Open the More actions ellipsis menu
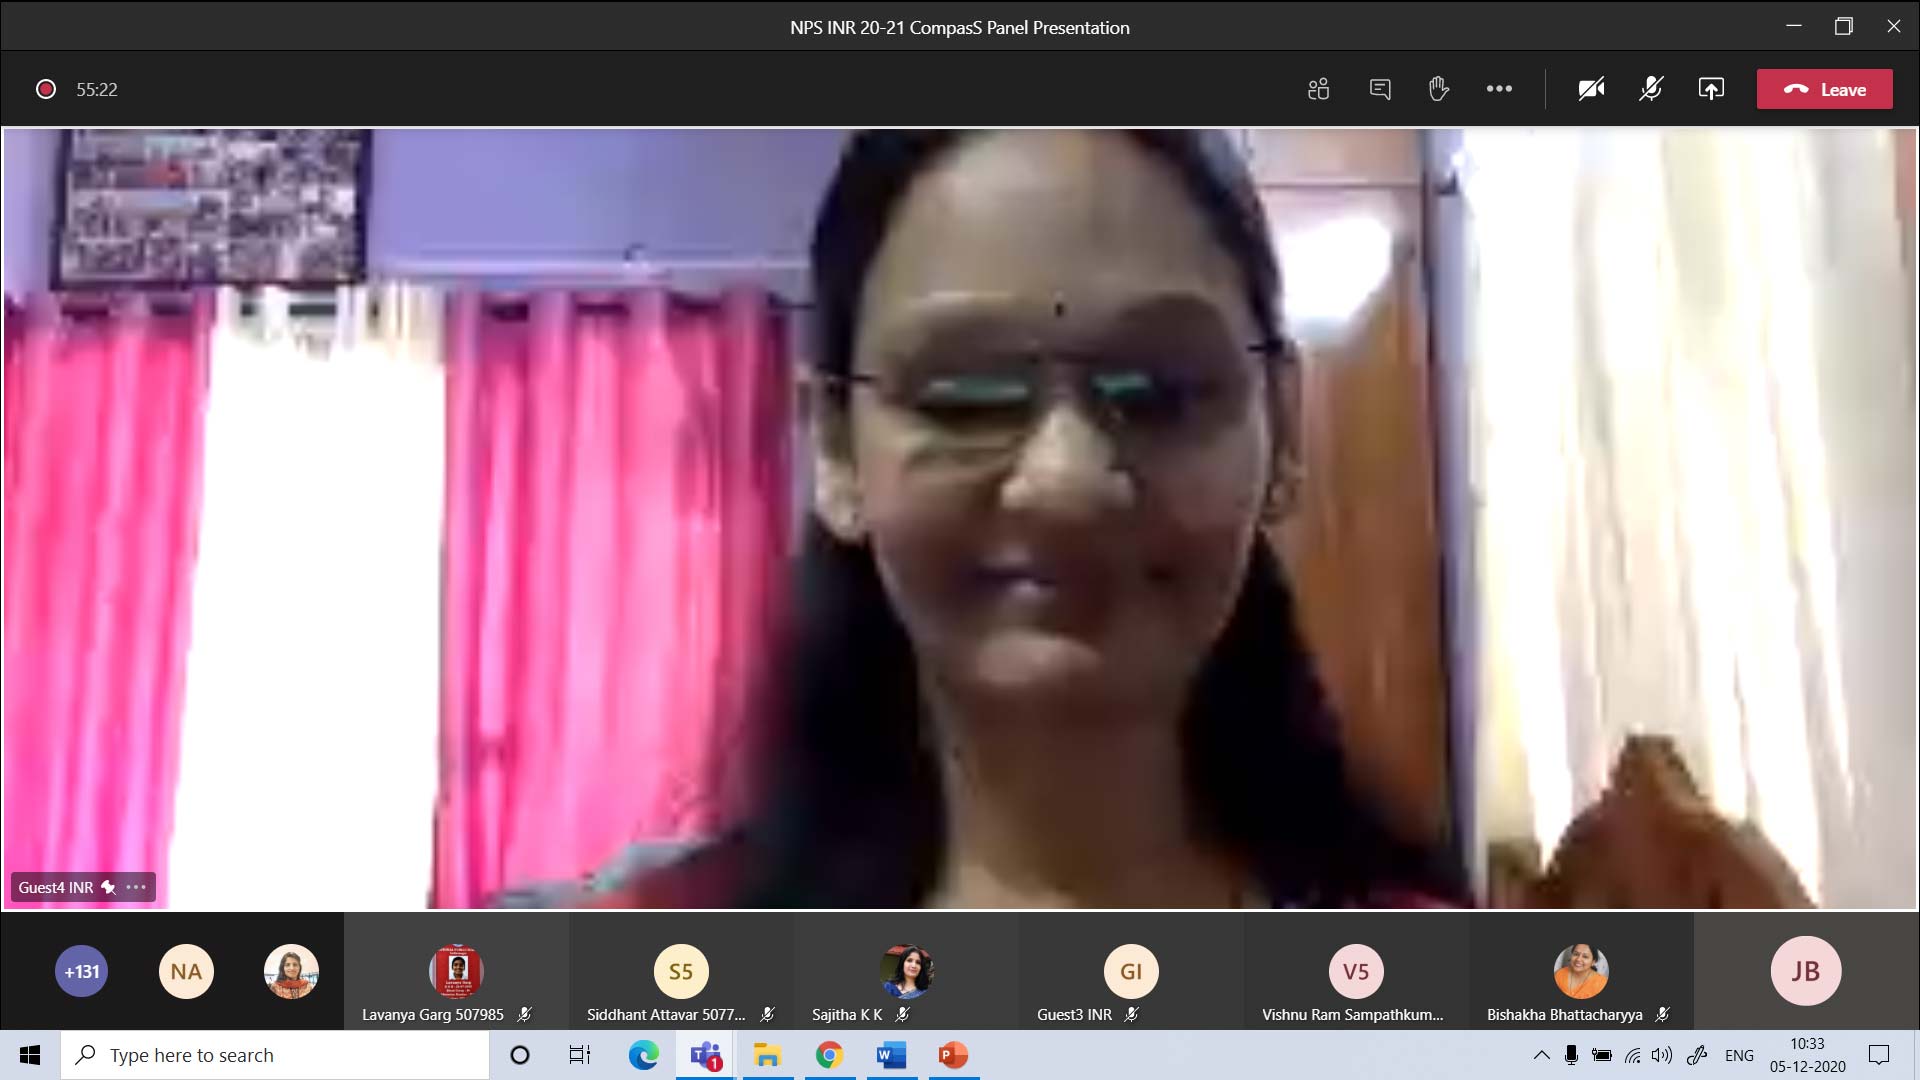The height and width of the screenshot is (1080, 1920). pos(1499,89)
